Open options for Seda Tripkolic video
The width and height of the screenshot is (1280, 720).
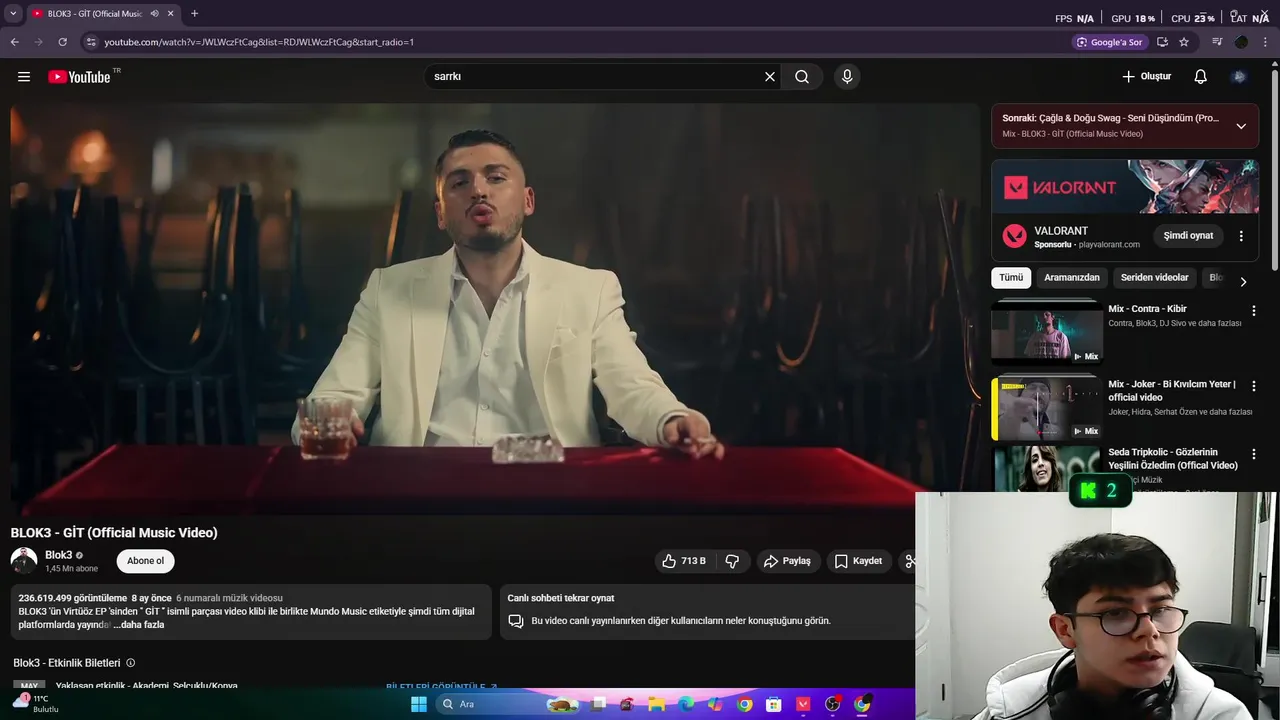[1254, 454]
